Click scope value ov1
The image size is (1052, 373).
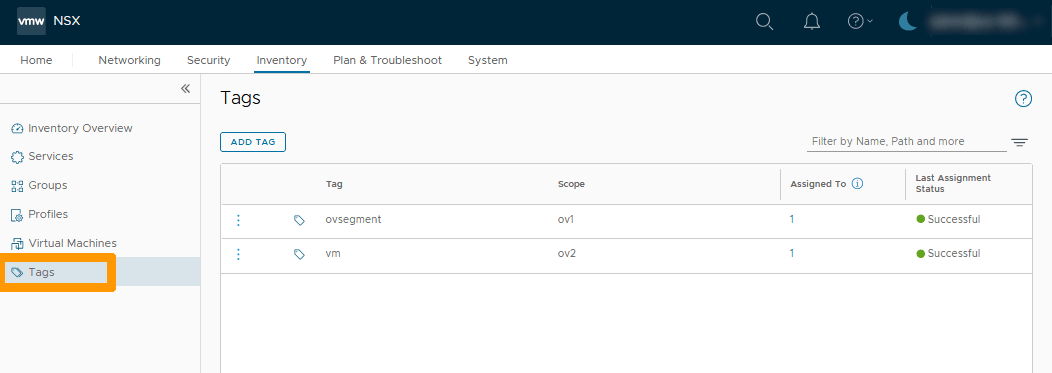(x=566, y=219)
